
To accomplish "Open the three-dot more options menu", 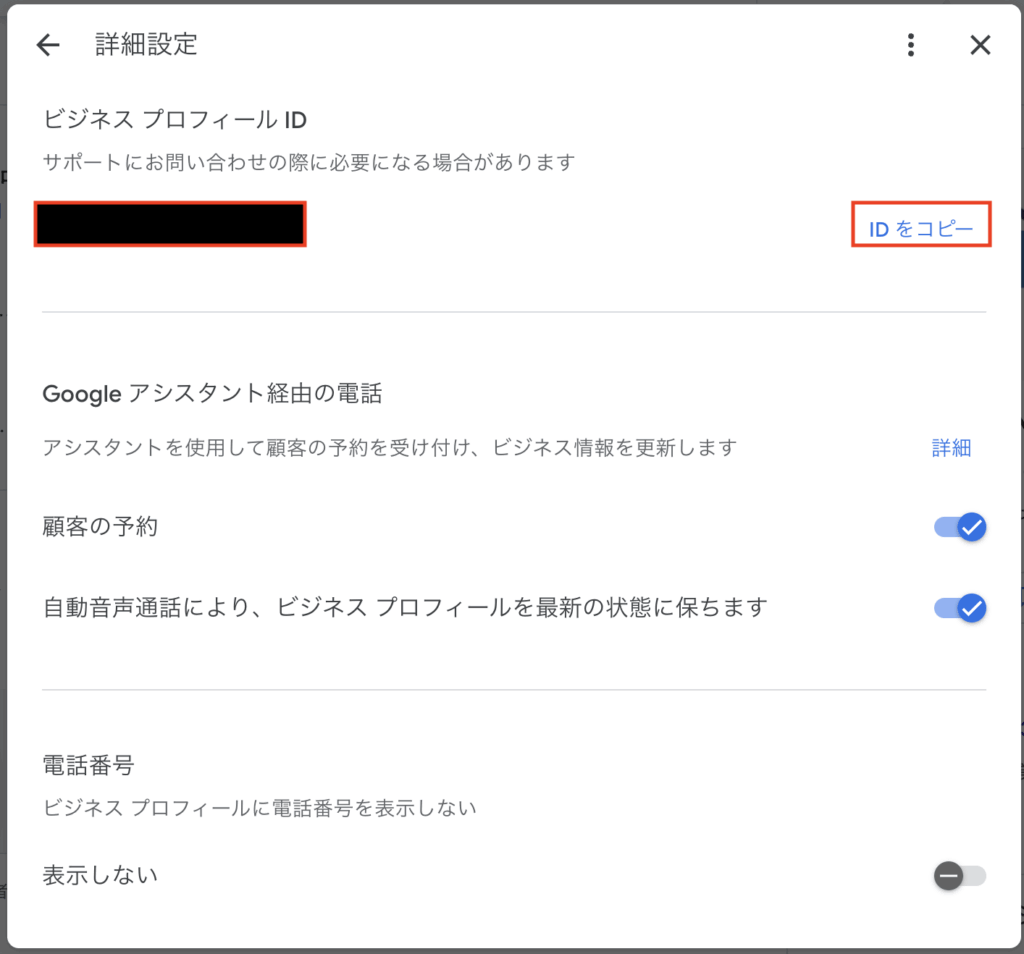I will [x=910, y=45].
